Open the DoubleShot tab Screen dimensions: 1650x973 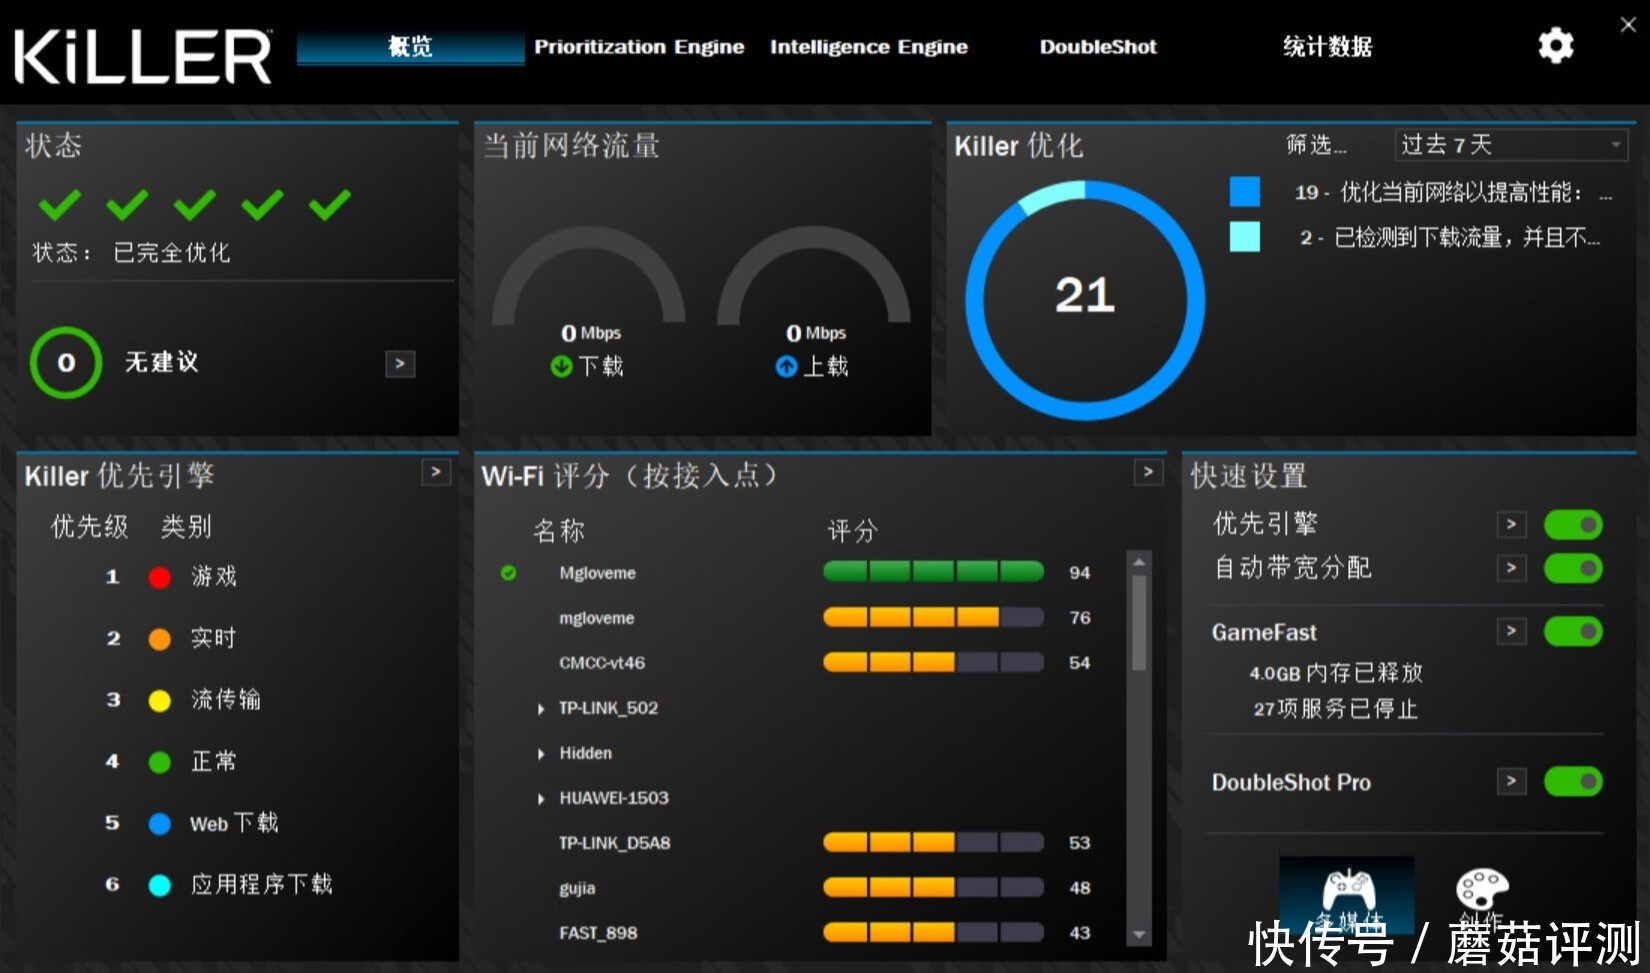1098,47
